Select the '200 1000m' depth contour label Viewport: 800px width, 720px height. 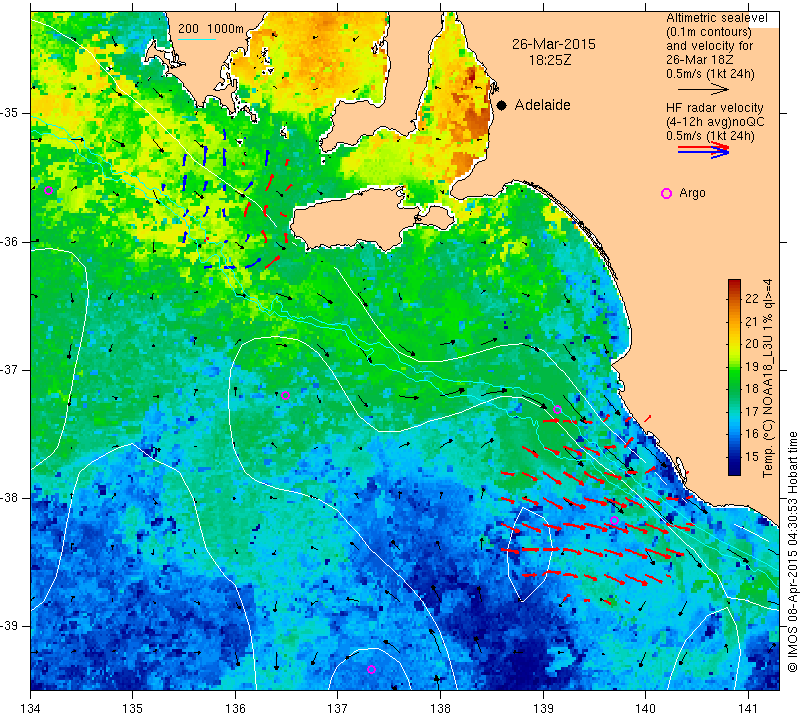(x=211, y=29)
